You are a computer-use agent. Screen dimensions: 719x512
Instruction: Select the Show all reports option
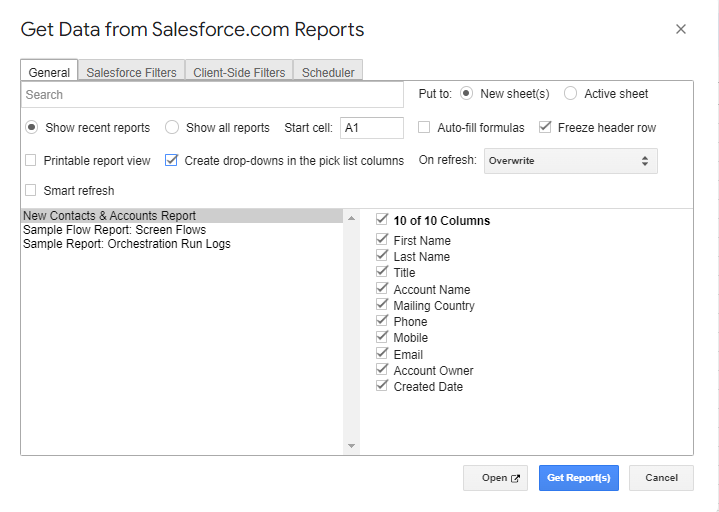pyautogui.click(x=172, y=128)
